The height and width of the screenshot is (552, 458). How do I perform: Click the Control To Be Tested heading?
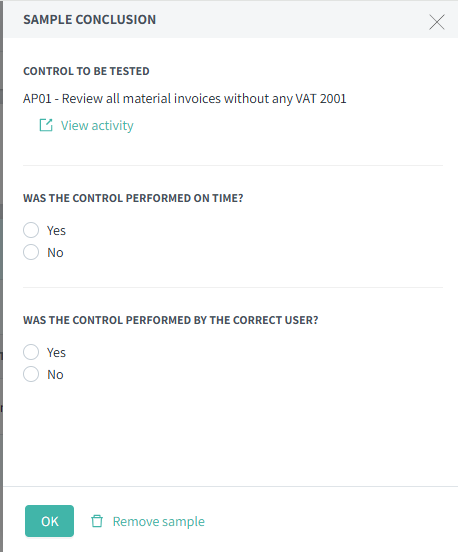(x=86, y=71)
